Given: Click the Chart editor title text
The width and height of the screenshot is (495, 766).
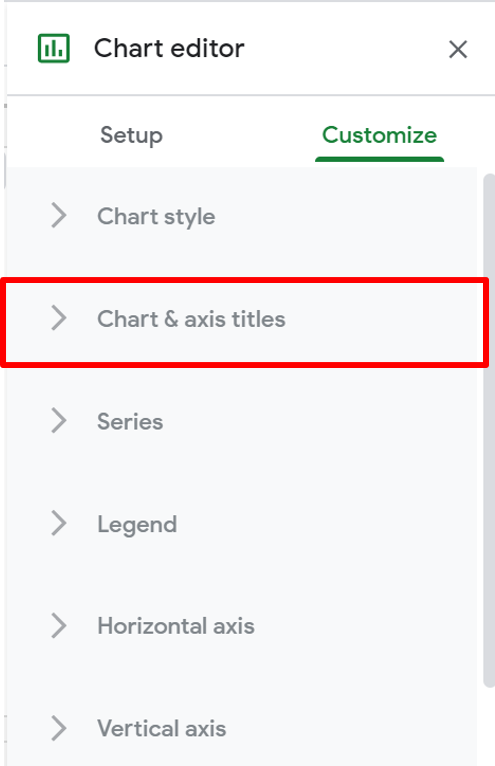Looking at the screenshot, I should point(169,48).
